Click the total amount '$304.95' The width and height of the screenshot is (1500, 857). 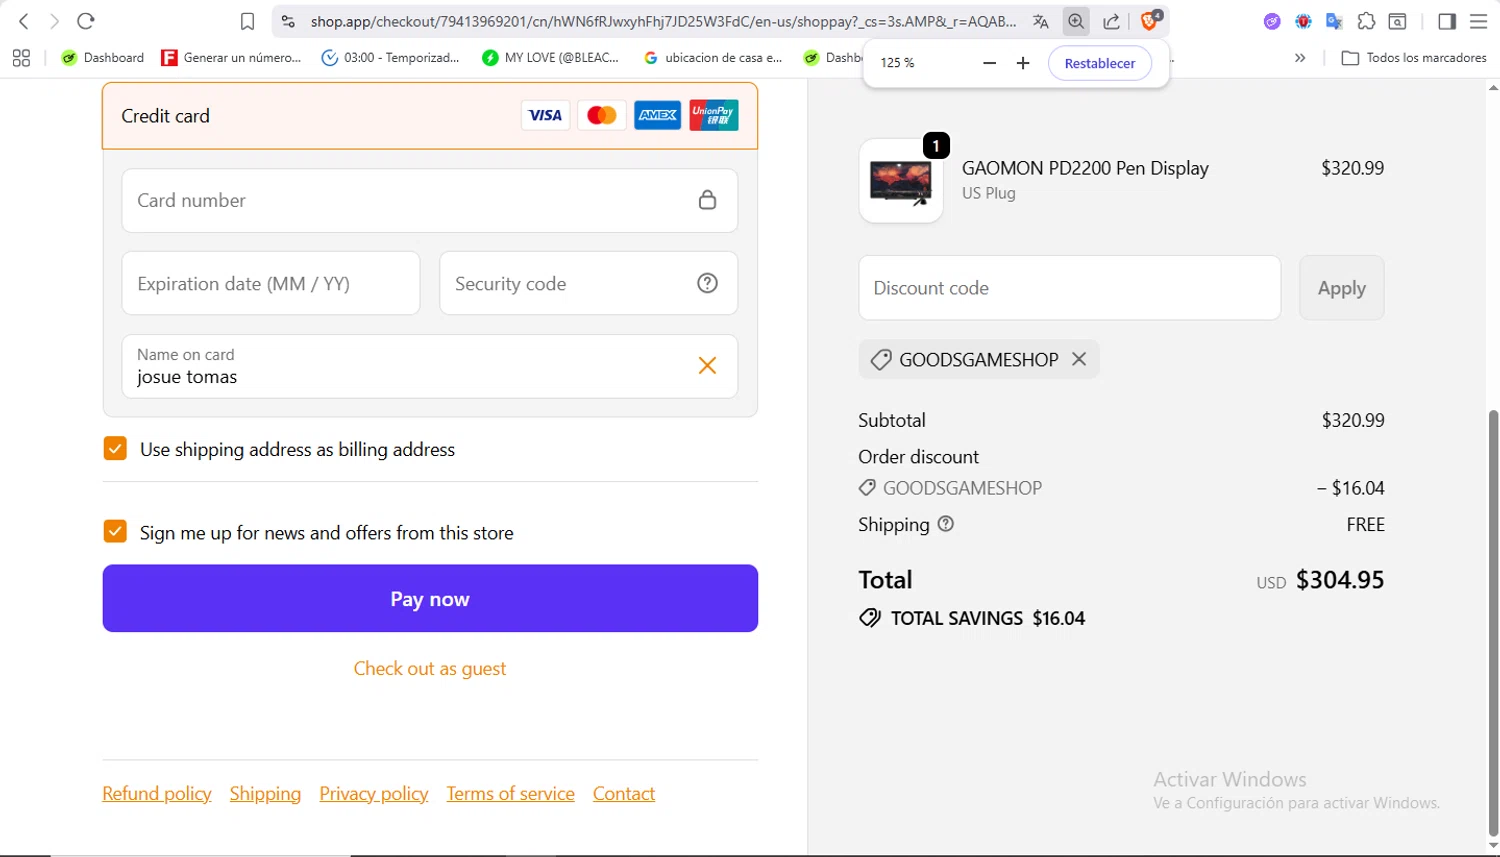(1340, 579)
